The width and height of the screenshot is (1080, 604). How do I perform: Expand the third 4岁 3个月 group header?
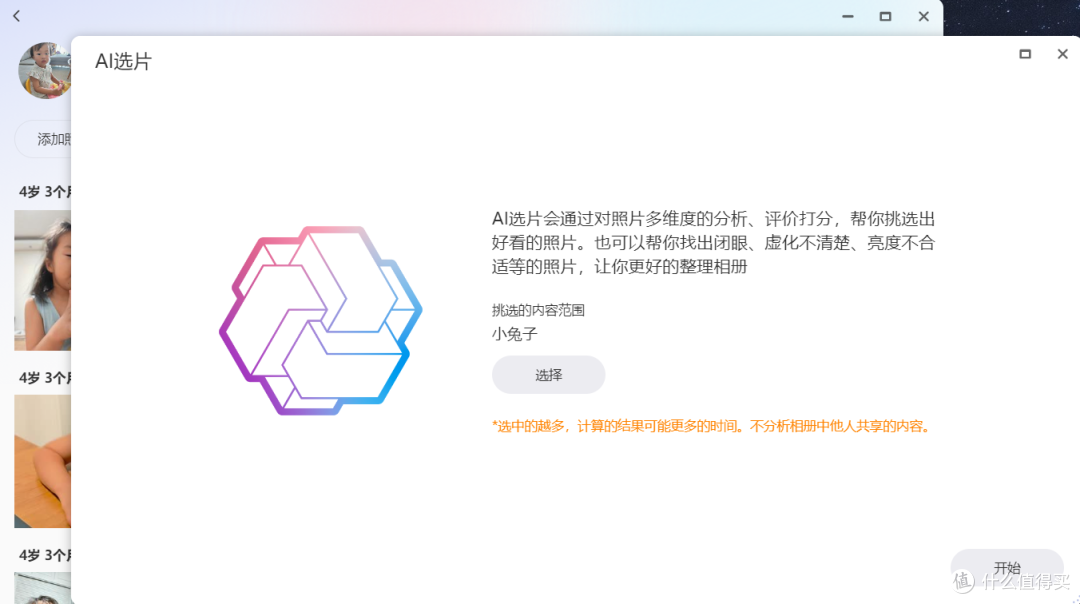(44, 555)
